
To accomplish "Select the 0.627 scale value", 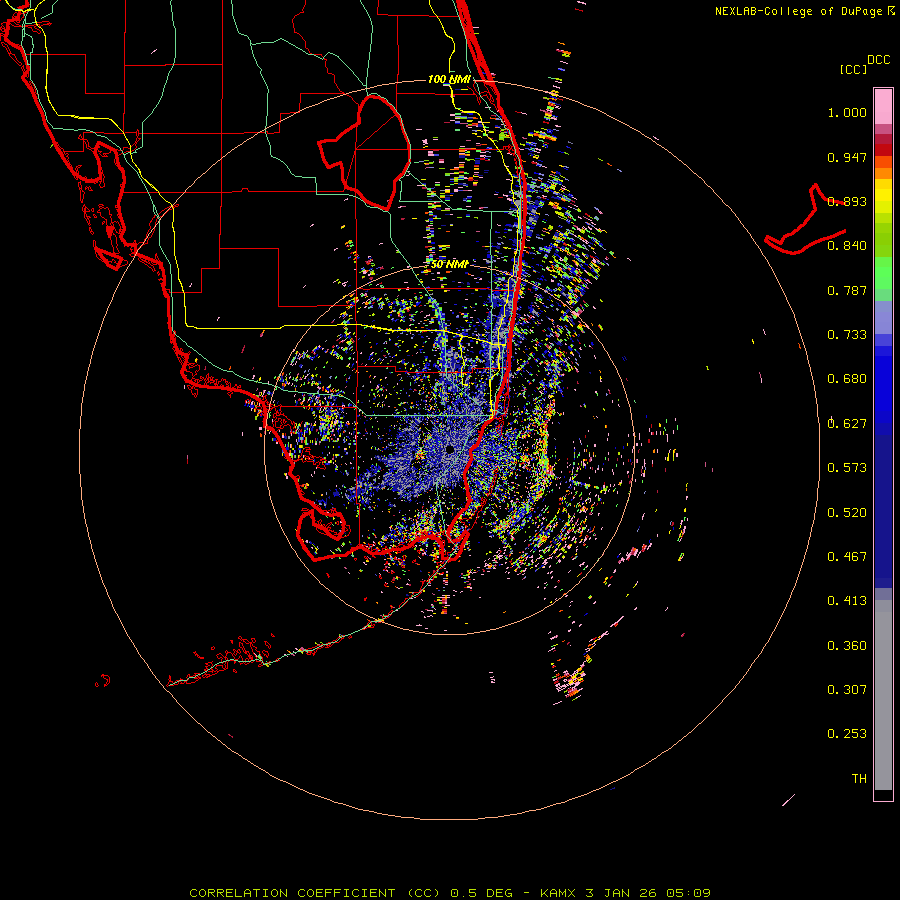I will click(847, 424).
